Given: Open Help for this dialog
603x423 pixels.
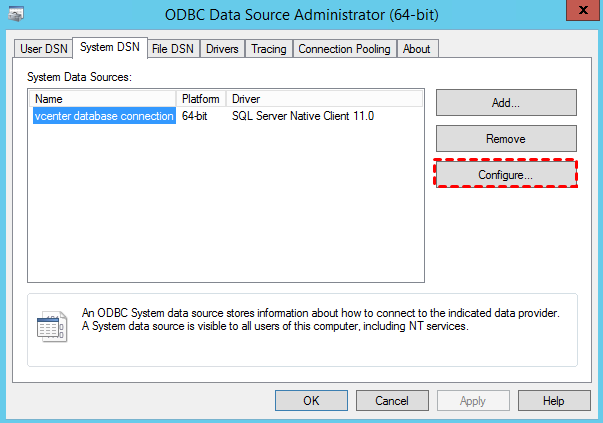Looking at the screenshot, I should (553, 400).
